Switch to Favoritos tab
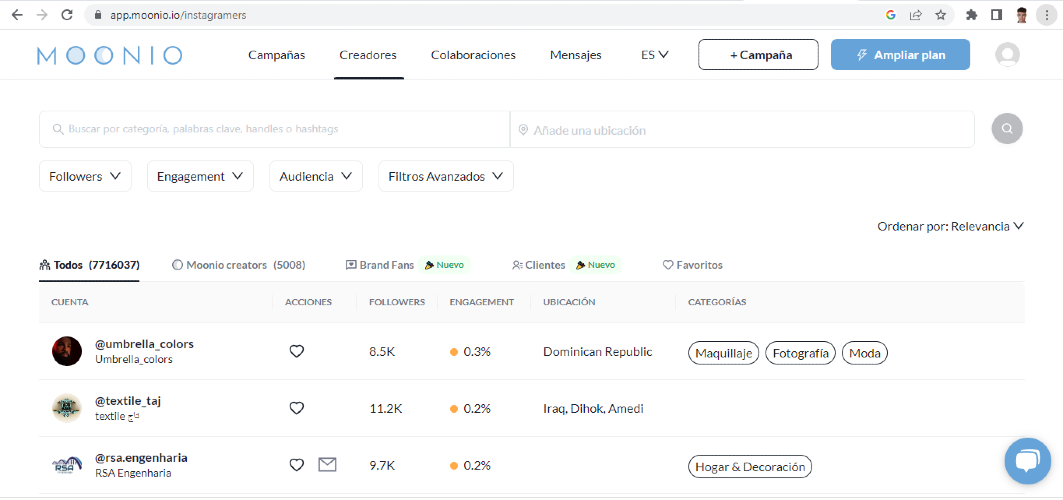 (693, 265)
